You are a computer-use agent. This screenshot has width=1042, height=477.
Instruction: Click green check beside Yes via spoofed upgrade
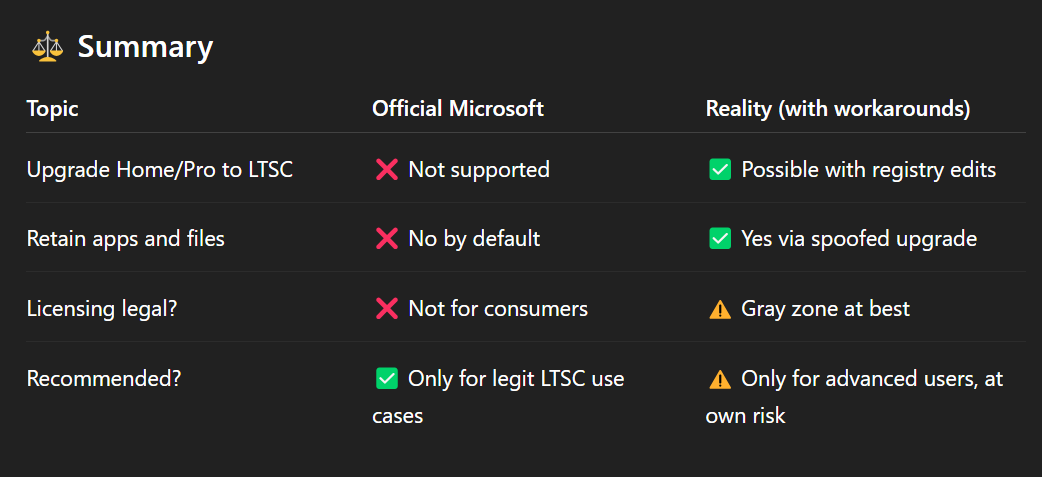coord(720,238)
